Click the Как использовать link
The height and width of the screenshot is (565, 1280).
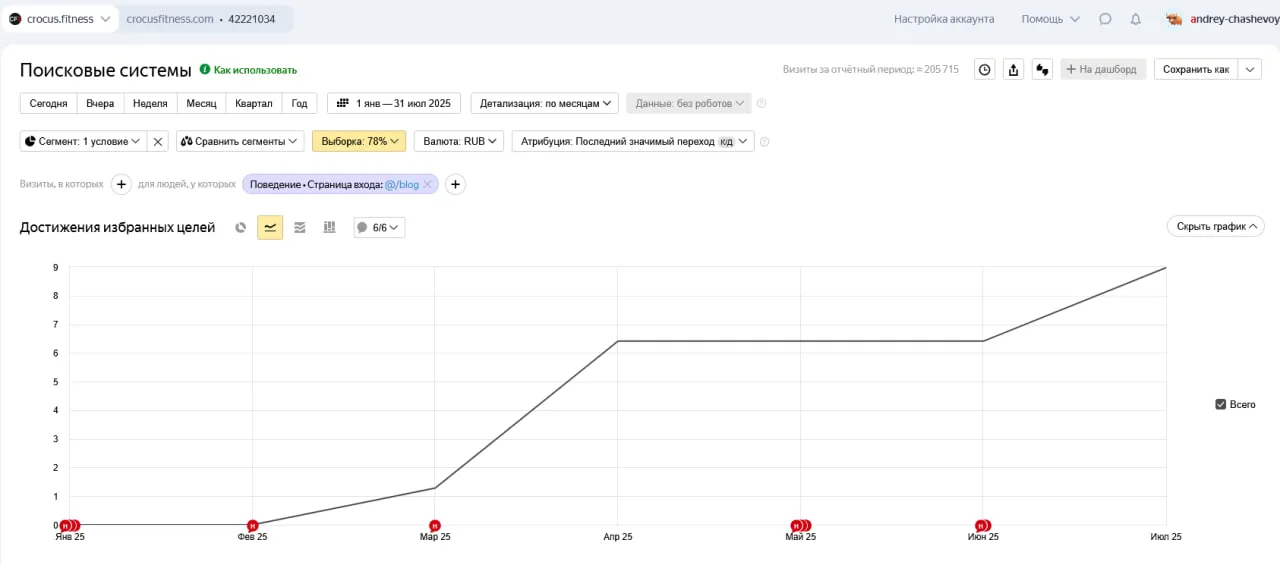[x=255, y=70]
